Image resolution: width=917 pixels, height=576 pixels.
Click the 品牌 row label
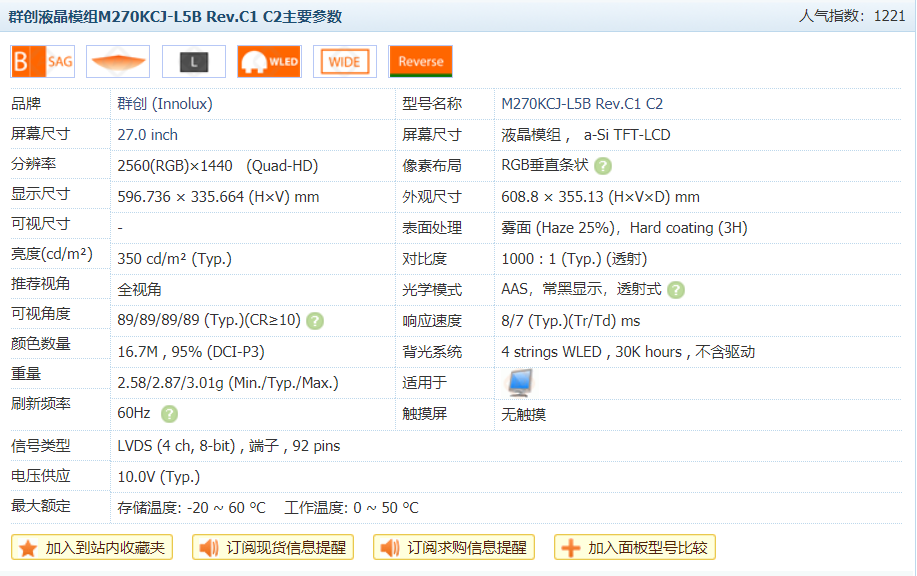26,104
